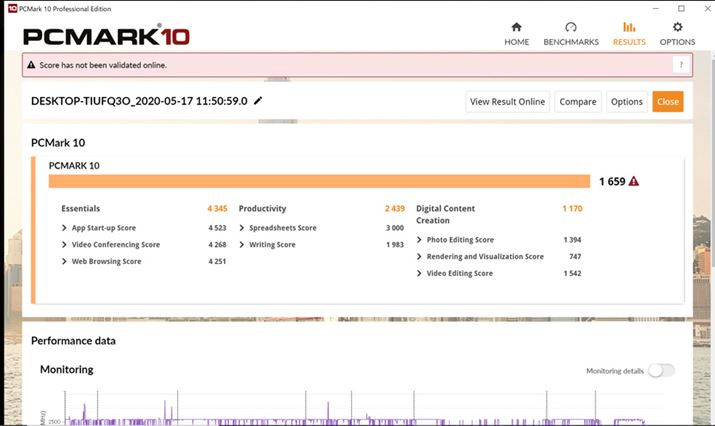Image resolution: width=715 pixels, height=426 pixels.
Task: Click the Home icon in navigation
Action: pyautogui.click(x=516, y=28)
